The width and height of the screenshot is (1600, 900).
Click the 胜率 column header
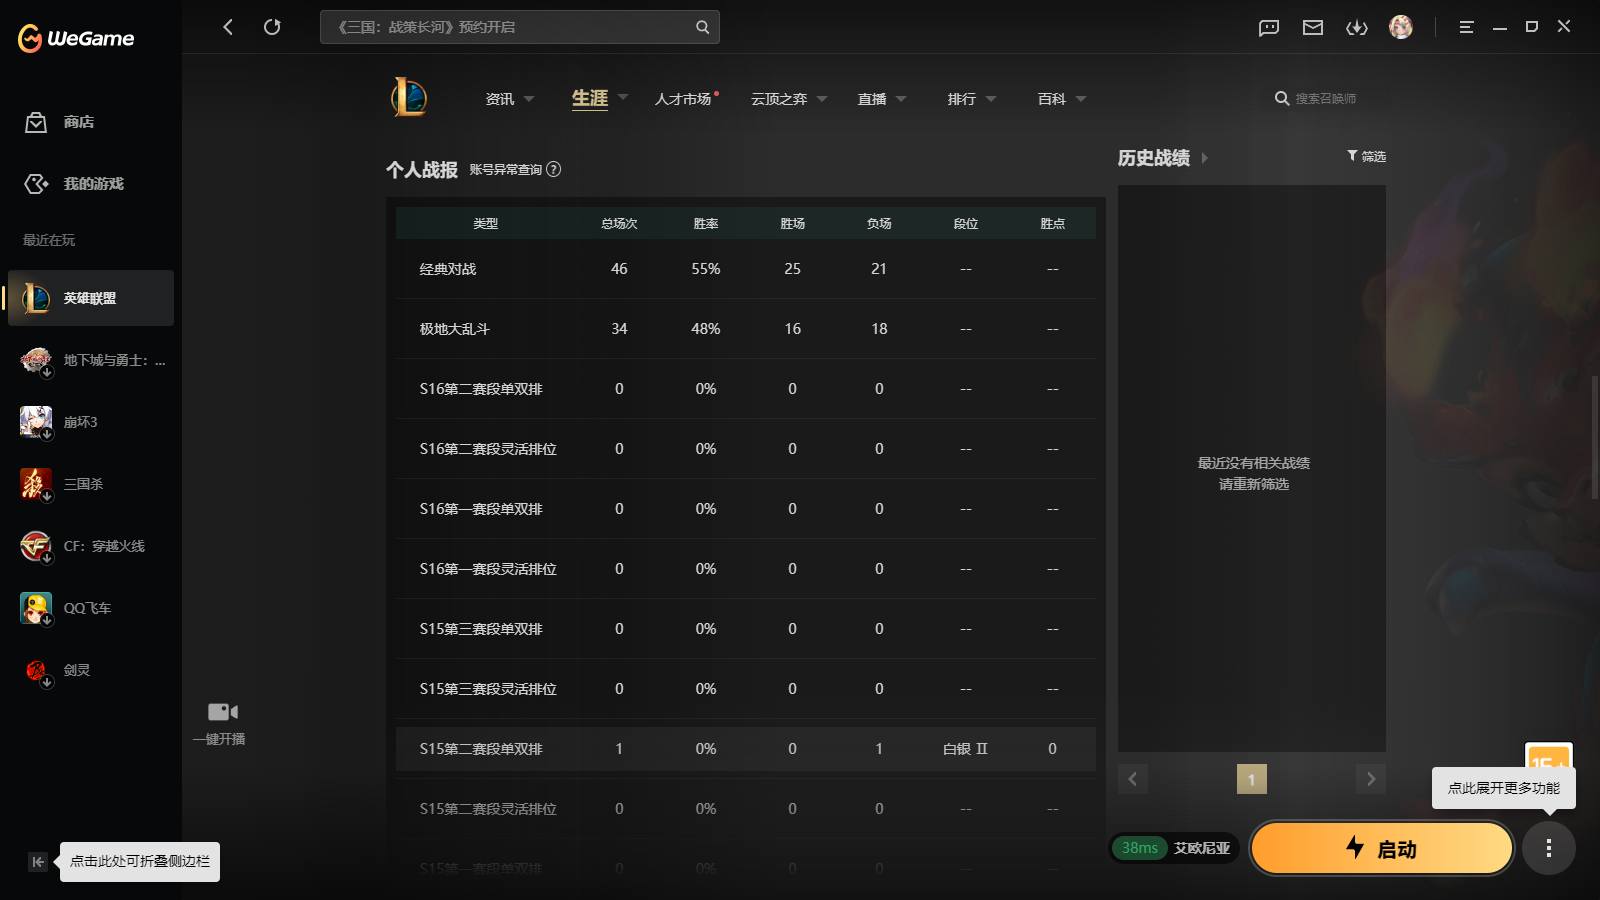click(x=706, y=224)
